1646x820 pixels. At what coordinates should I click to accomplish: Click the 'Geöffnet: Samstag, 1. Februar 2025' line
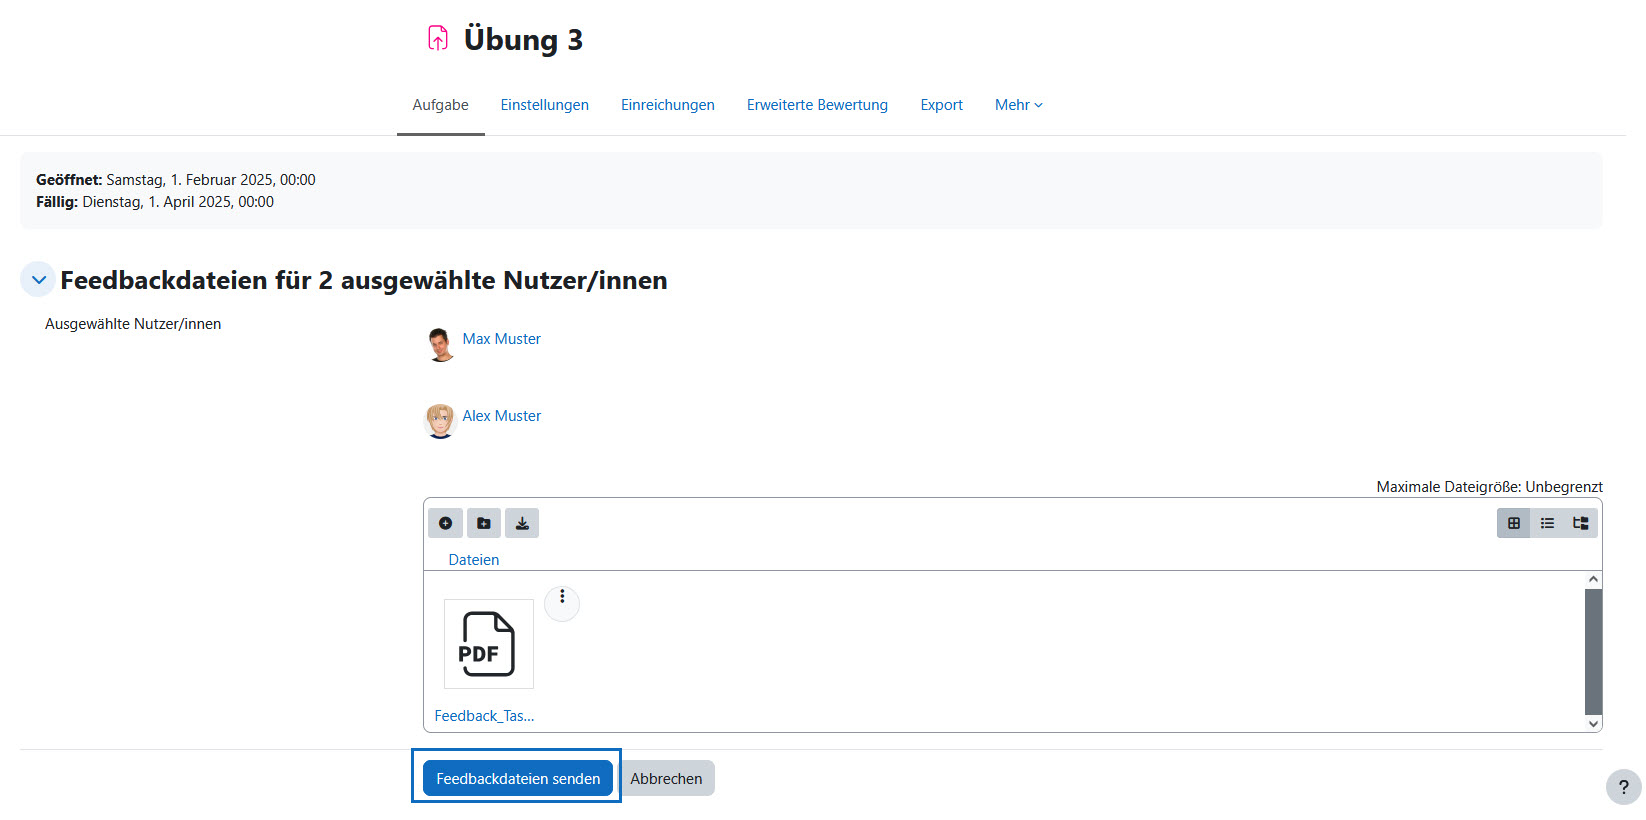coord(176,180)
